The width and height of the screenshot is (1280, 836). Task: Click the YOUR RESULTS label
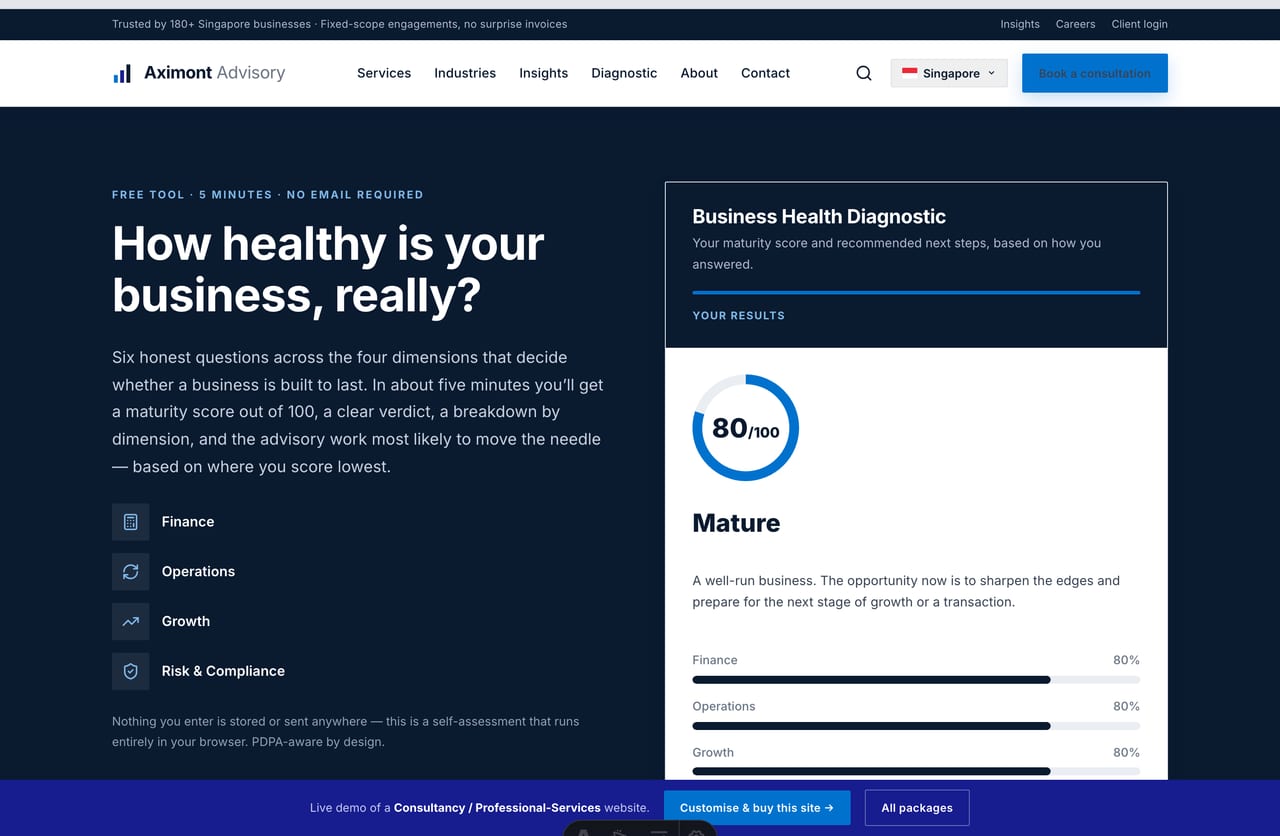[x=738, y=316]
